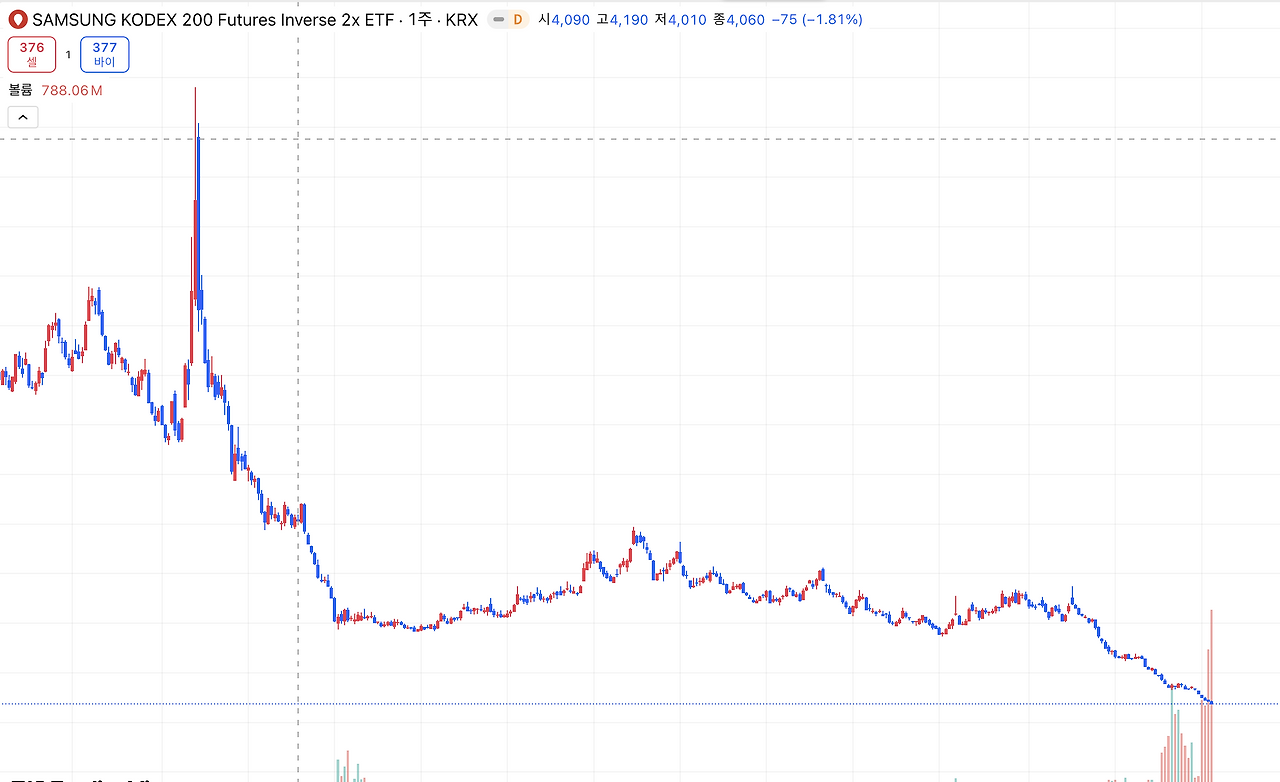The width and height of the screenshot is (1280, 782).
Task: Click the volume value 788.06M
Action: pyautogui.click(x=72, y=90)
